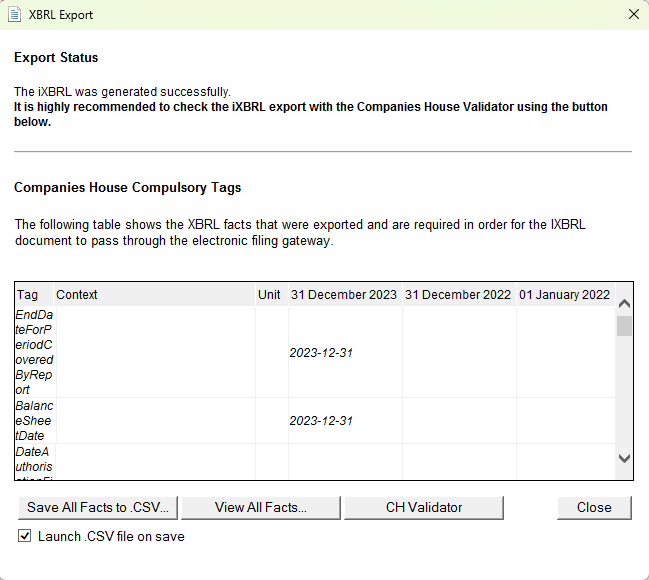Close the XBRL Export dialog window
Viewport: 649px width, 580px height.
(x=634, y=14)
